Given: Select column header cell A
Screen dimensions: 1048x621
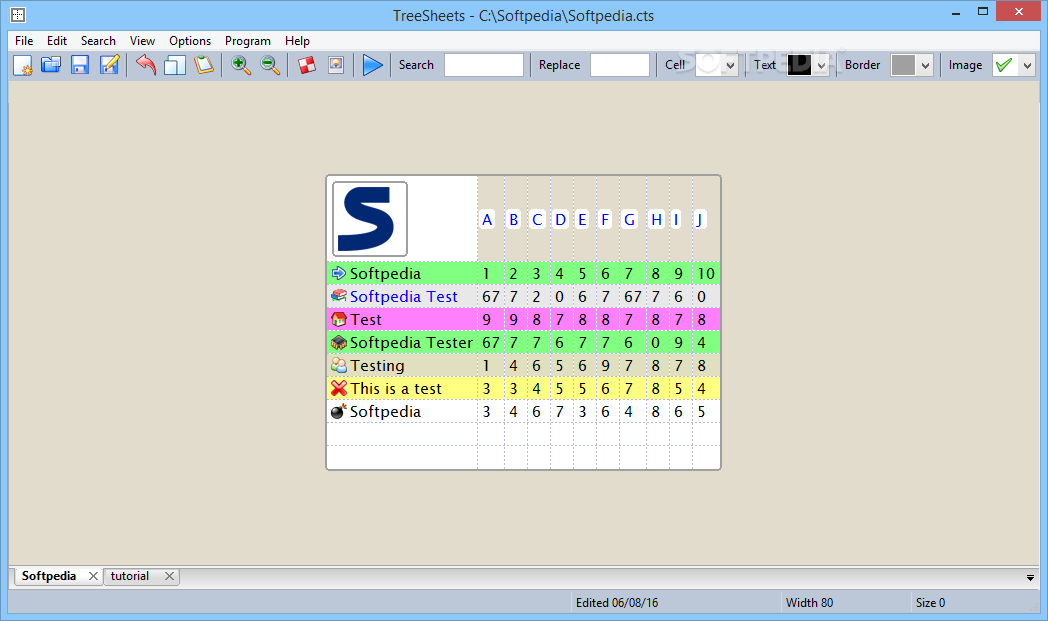Looking at the screenshot, I should (x=487, y=219).
